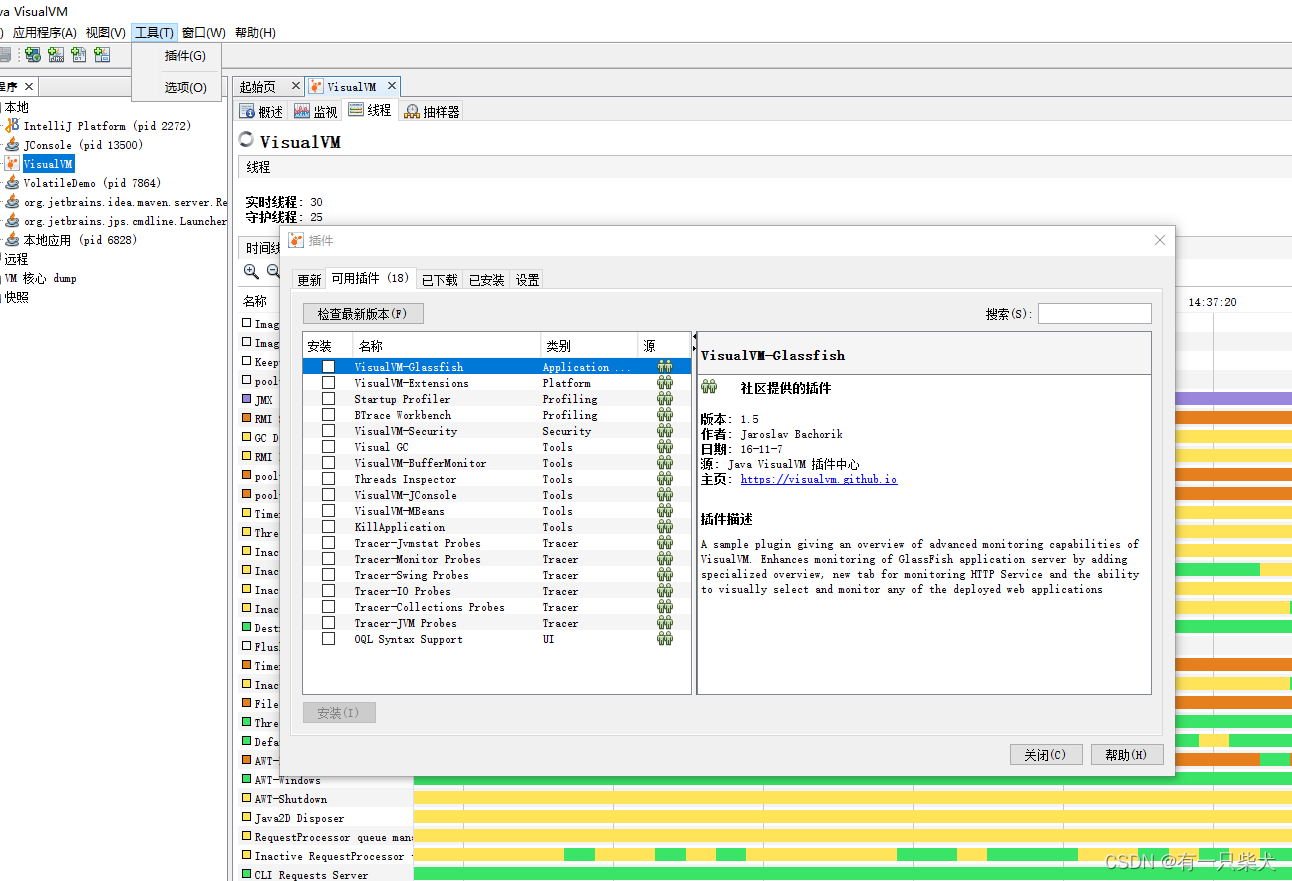Screen dimensions: 1292x881
Task: Switch to the 更新 tab in plugins dialog
Action: click(309, 280)
